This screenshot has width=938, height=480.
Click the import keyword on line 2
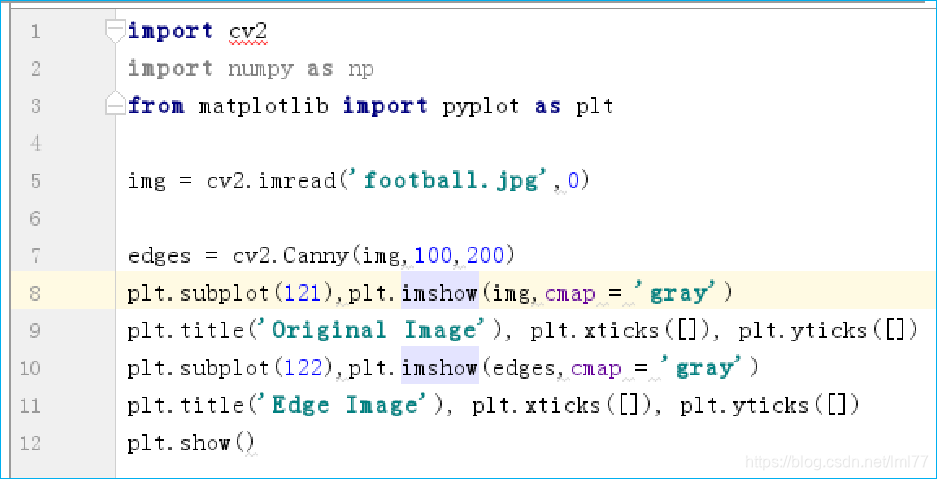click(170, 69)
